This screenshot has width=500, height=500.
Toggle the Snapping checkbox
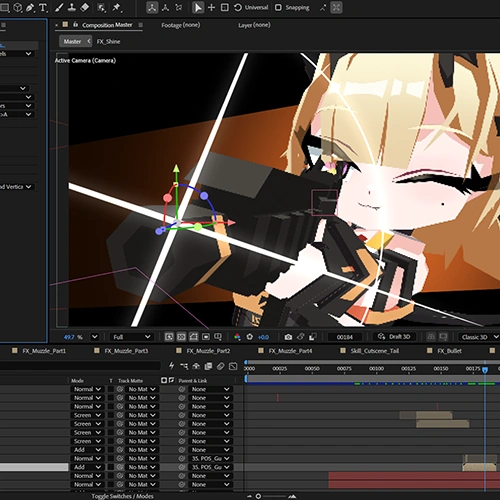tap(278, 7)
